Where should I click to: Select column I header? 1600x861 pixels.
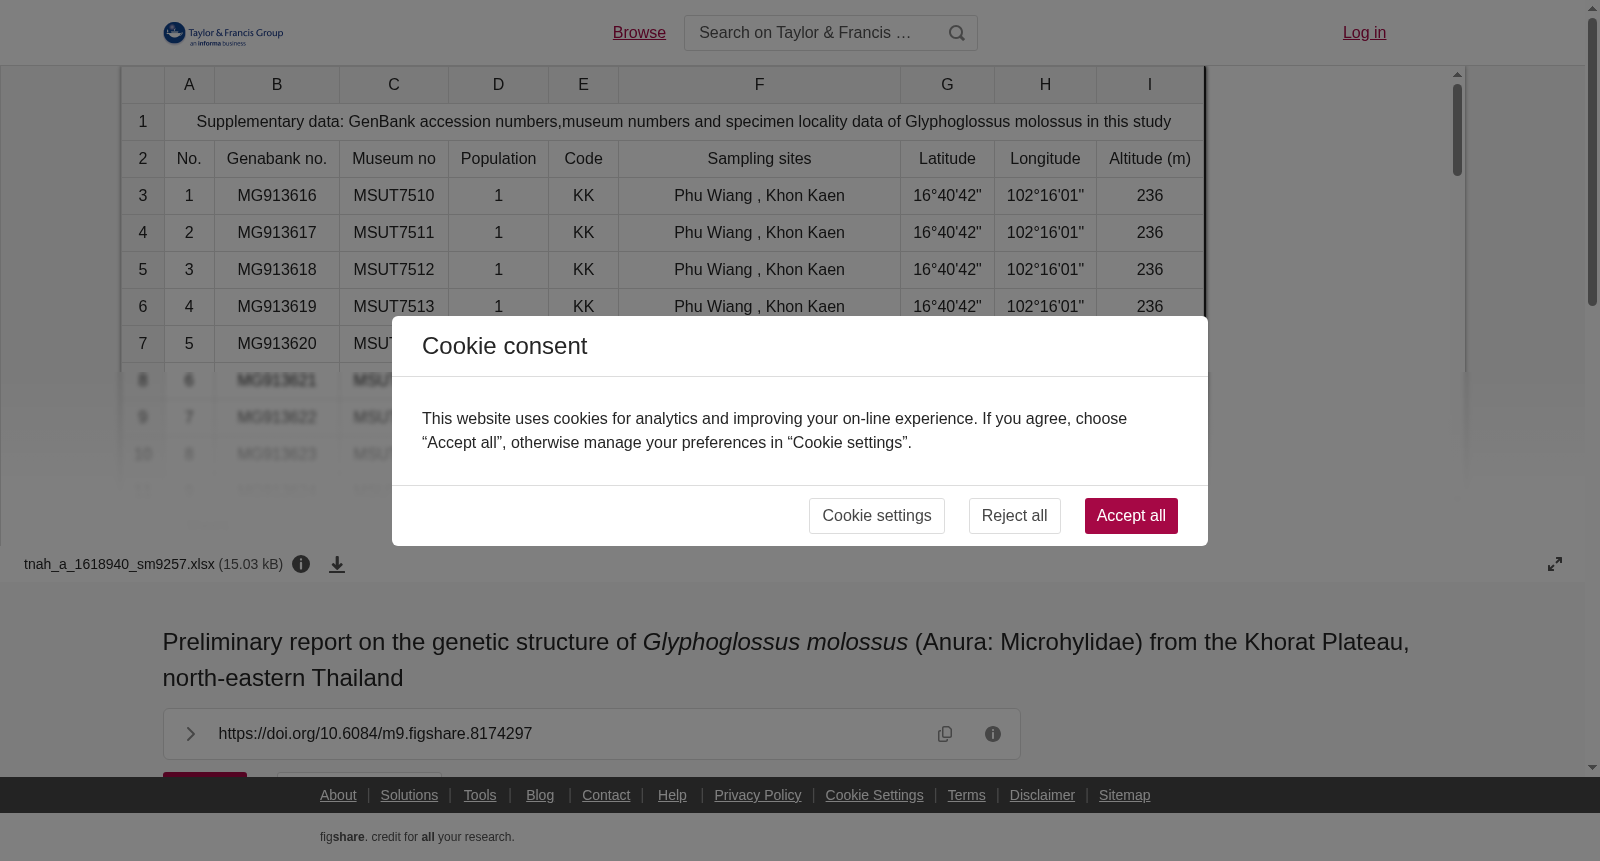point(1150,85)
